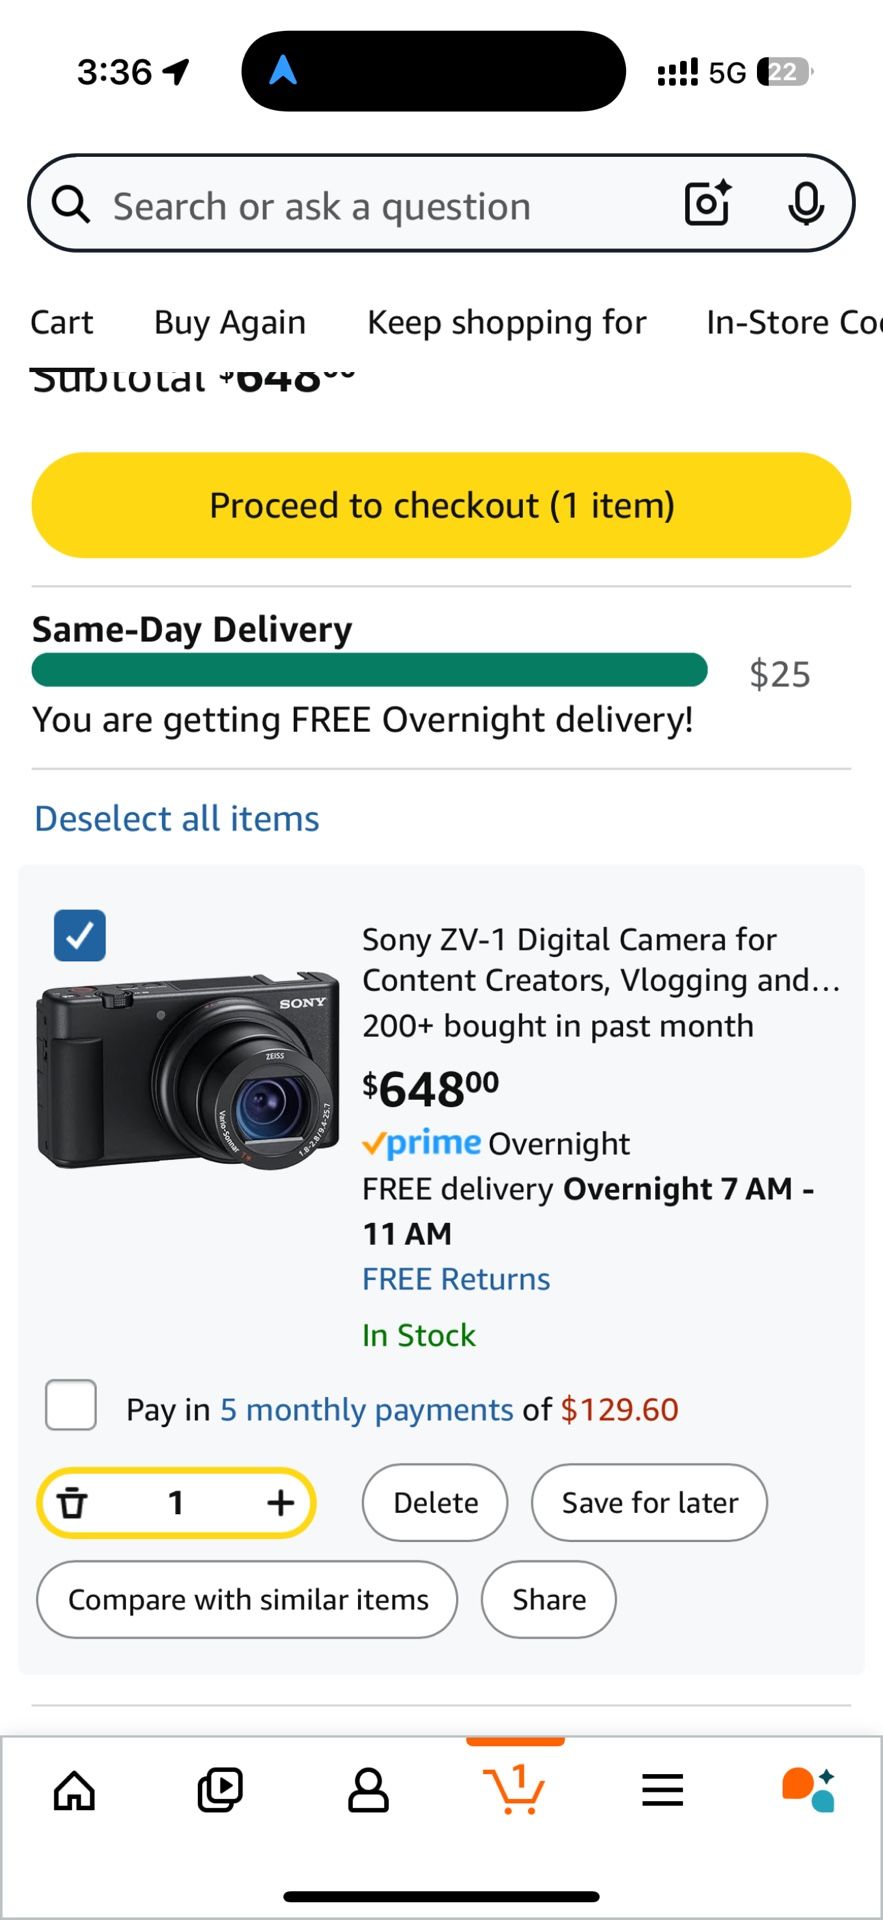Open the account profile icon
The height and width of the screenshot is (1920, 883).
point(368,1790)
